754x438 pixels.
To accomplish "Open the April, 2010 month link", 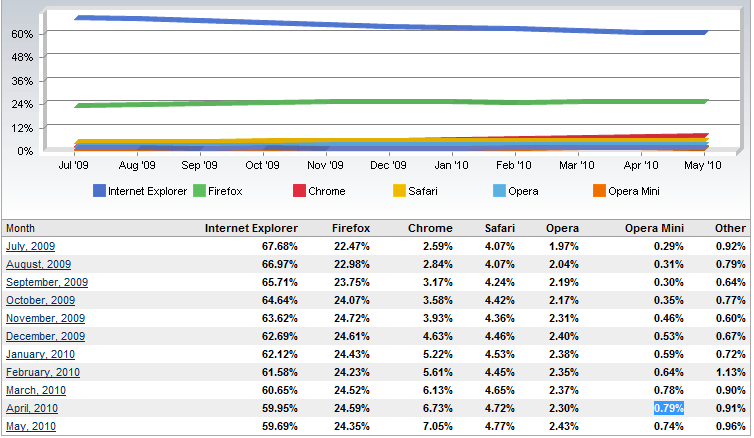I will tap(31, 408).
